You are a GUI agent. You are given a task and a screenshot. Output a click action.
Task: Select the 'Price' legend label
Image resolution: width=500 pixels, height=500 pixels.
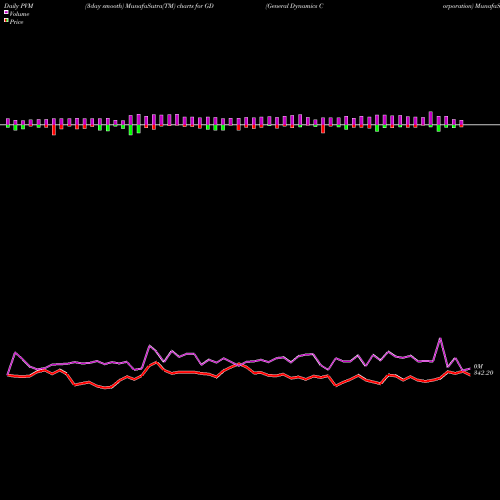point(16,22)
